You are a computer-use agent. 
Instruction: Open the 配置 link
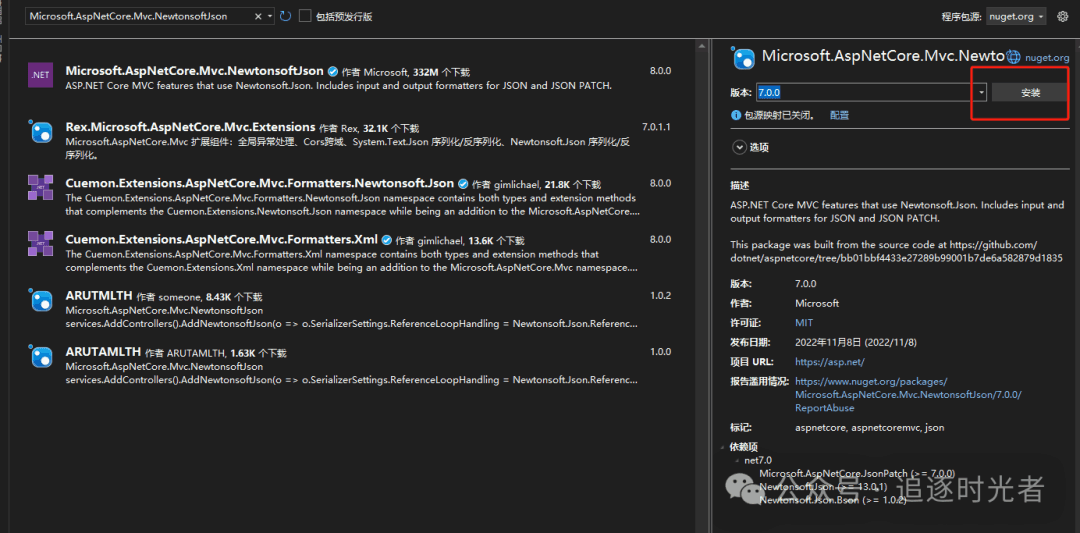pyautogui.click(x=839, y=116)
